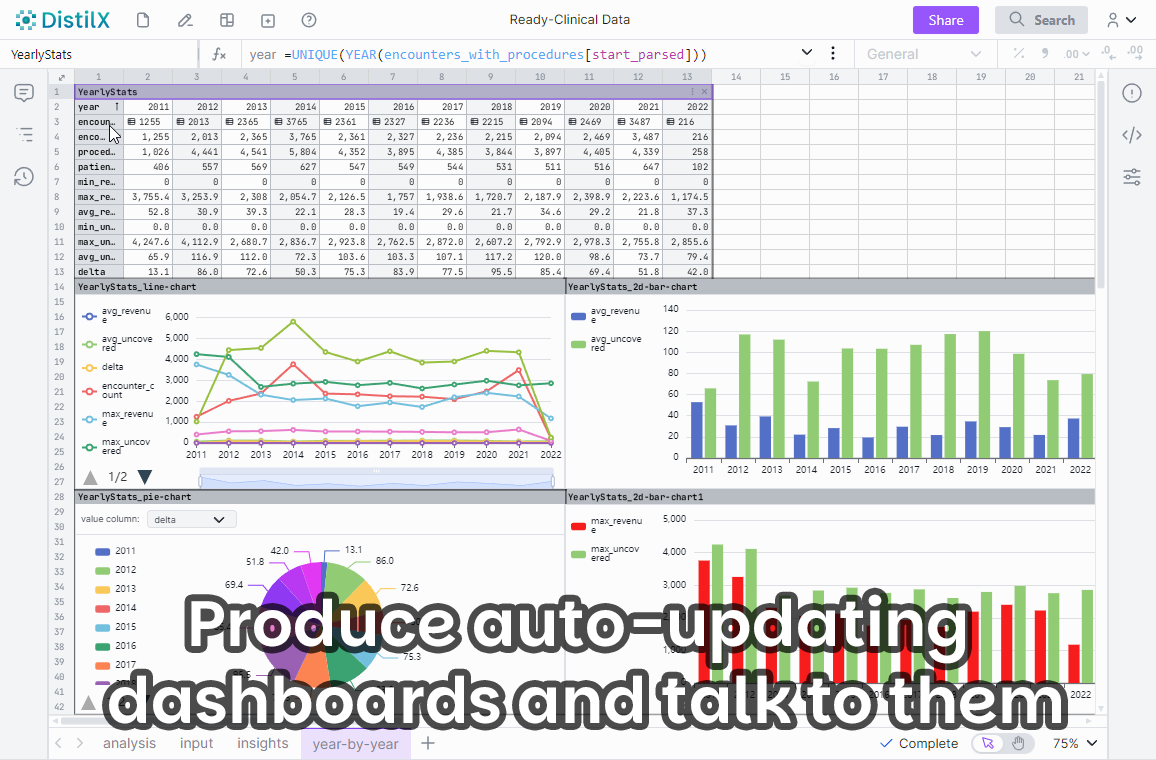Click the pencil Edit icon in the top toolbar
The height and width of the screenshot is (760, 1156).
pos(185,20)
